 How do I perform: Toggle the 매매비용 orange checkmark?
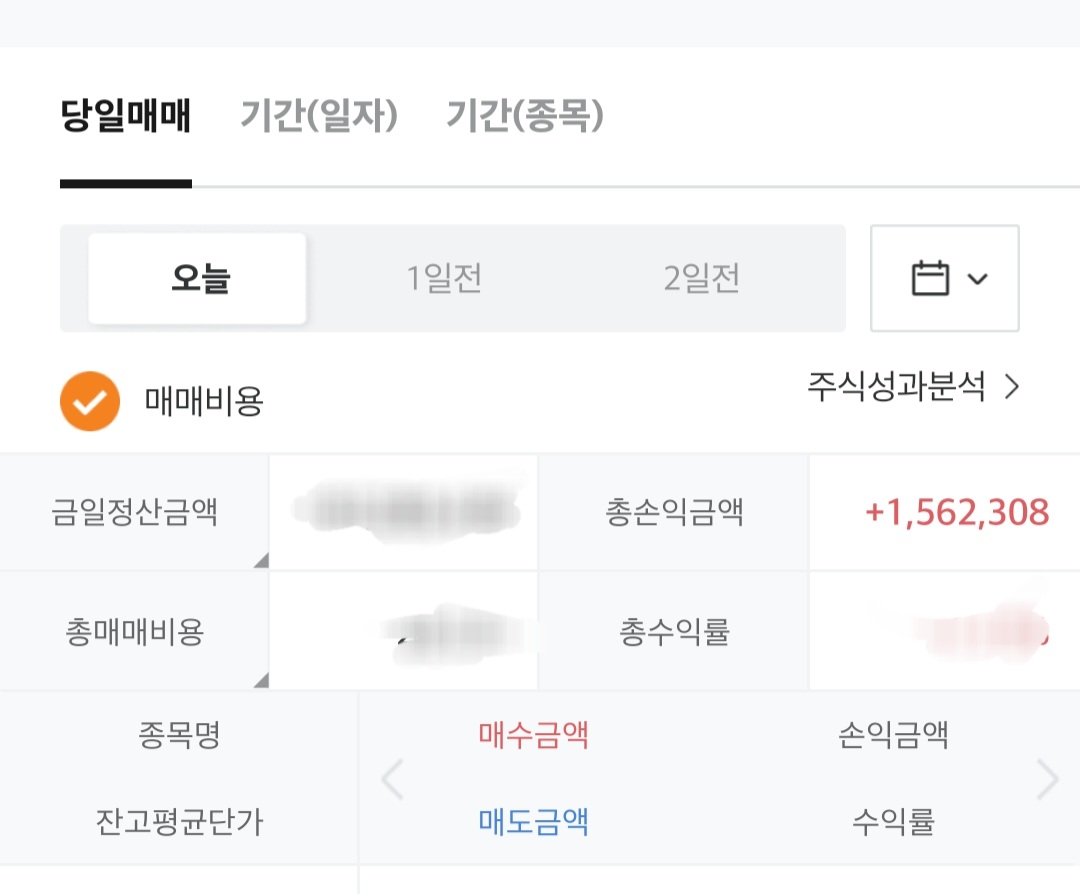[x=90, y=401]
